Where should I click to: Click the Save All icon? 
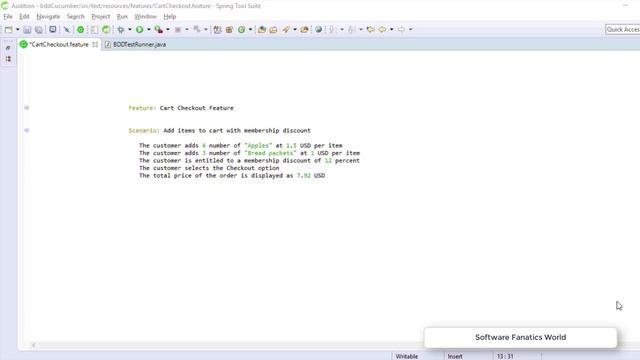coord(39,29)
